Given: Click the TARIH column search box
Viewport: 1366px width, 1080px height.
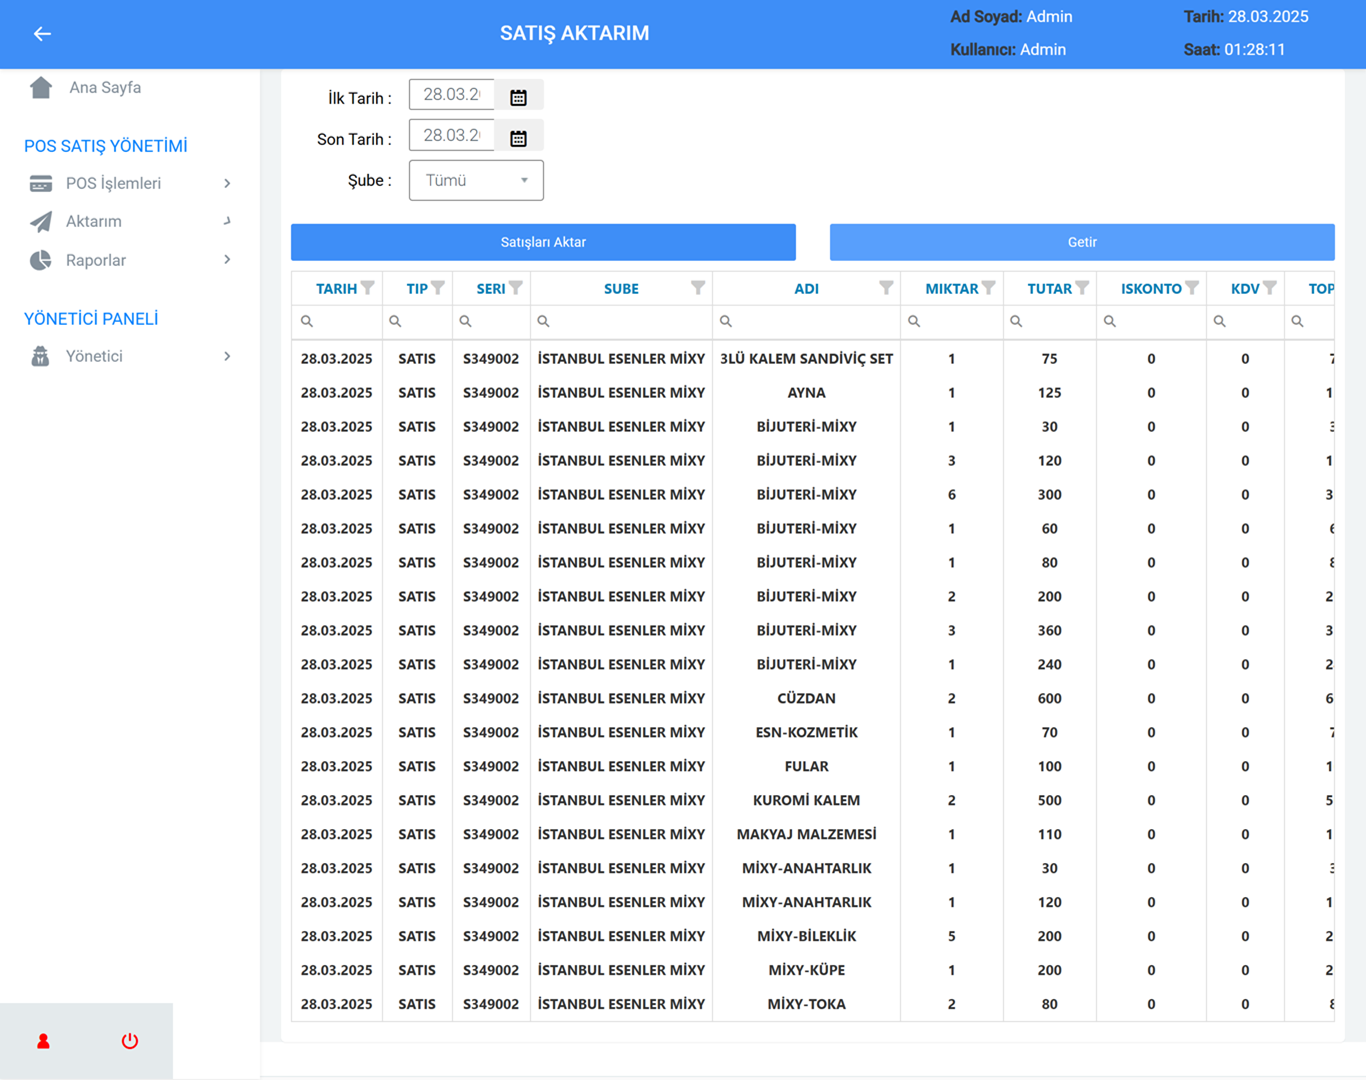Looking at the screenshot, I should [x=337, y=322].
